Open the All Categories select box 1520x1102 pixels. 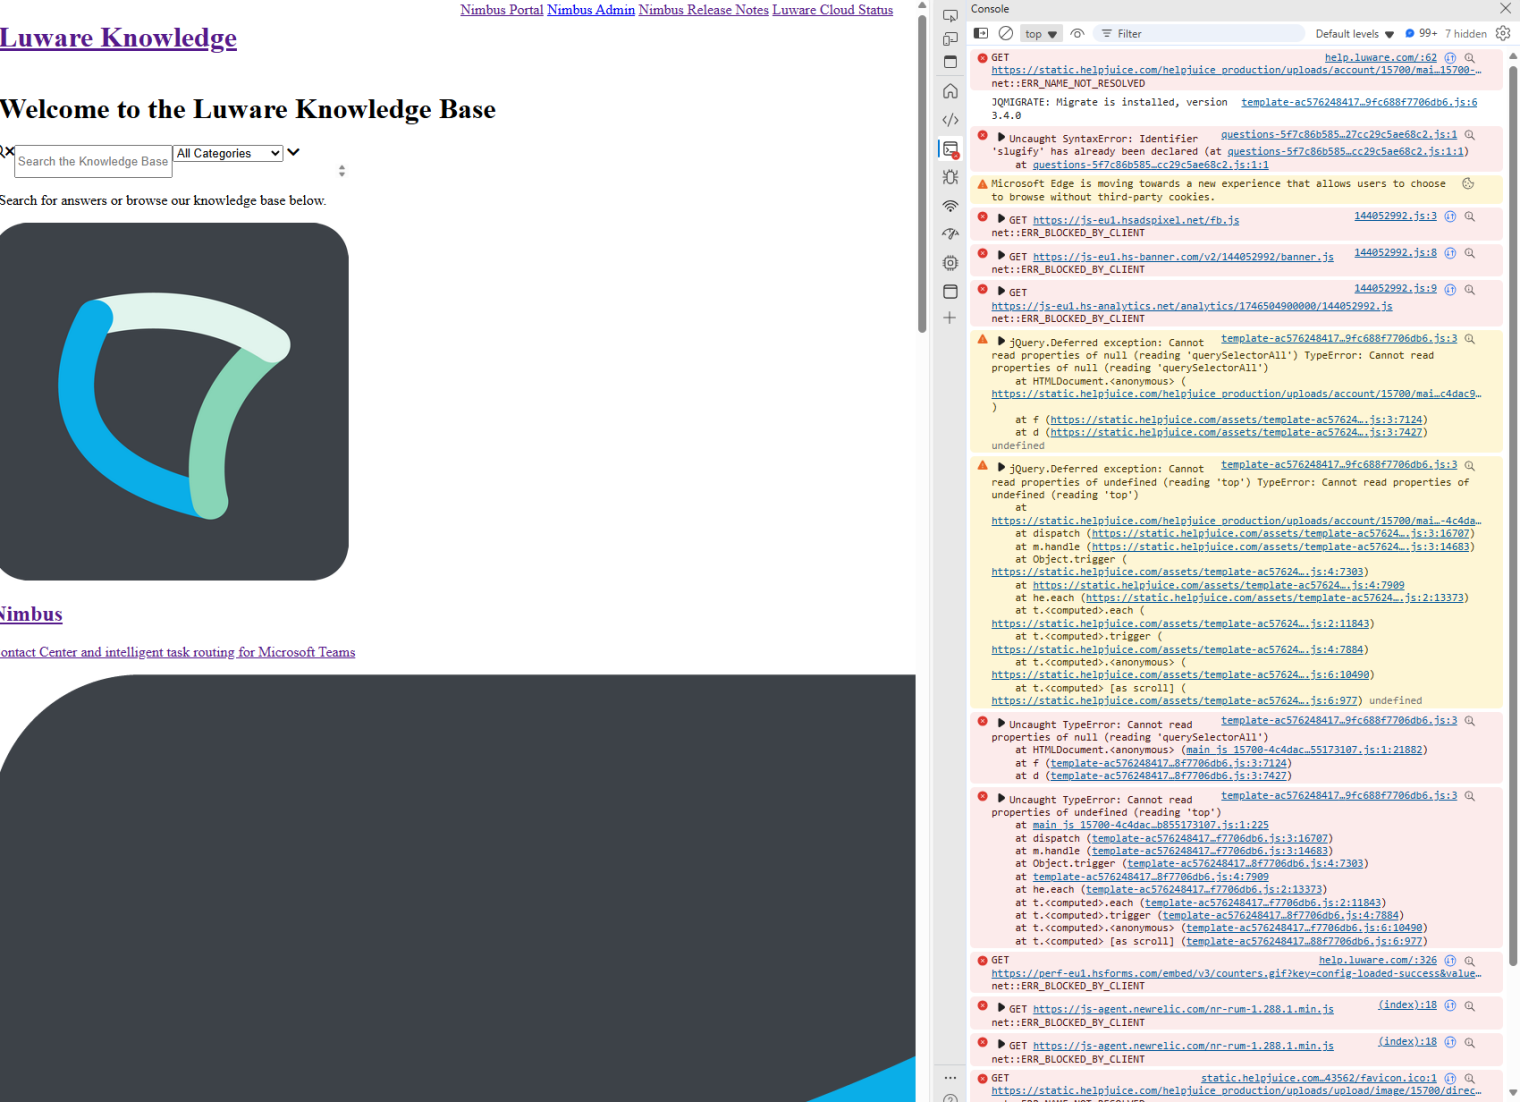(228, 154)
